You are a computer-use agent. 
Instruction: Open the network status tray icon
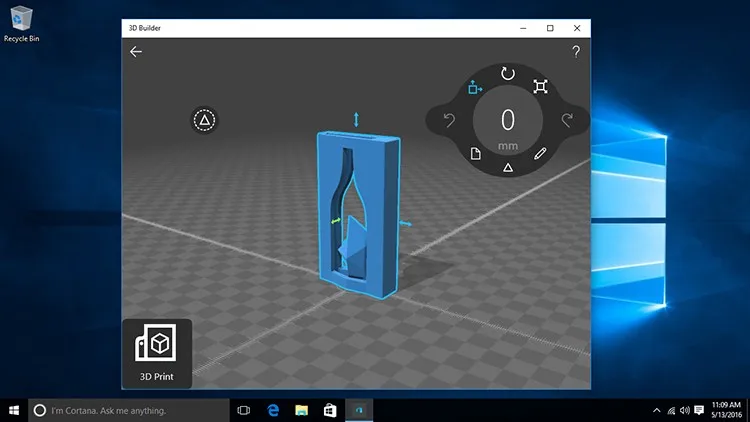671,411
